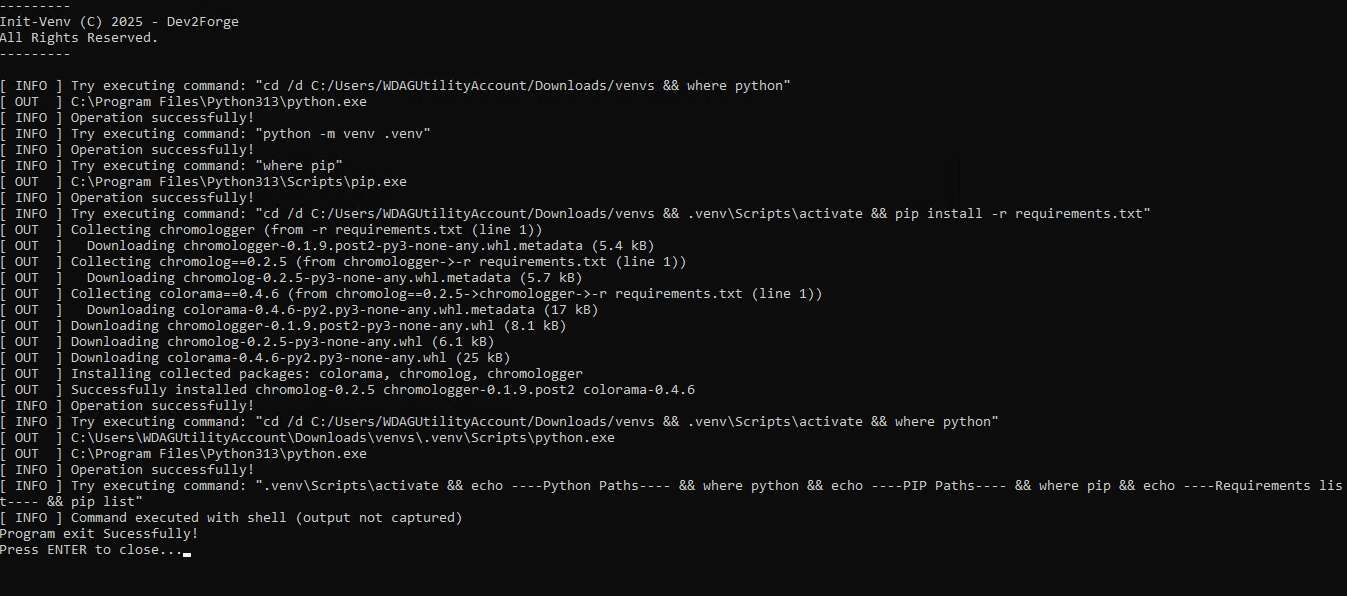Click the "Collecting colorama==0.4.6" output line

(446, 294)
